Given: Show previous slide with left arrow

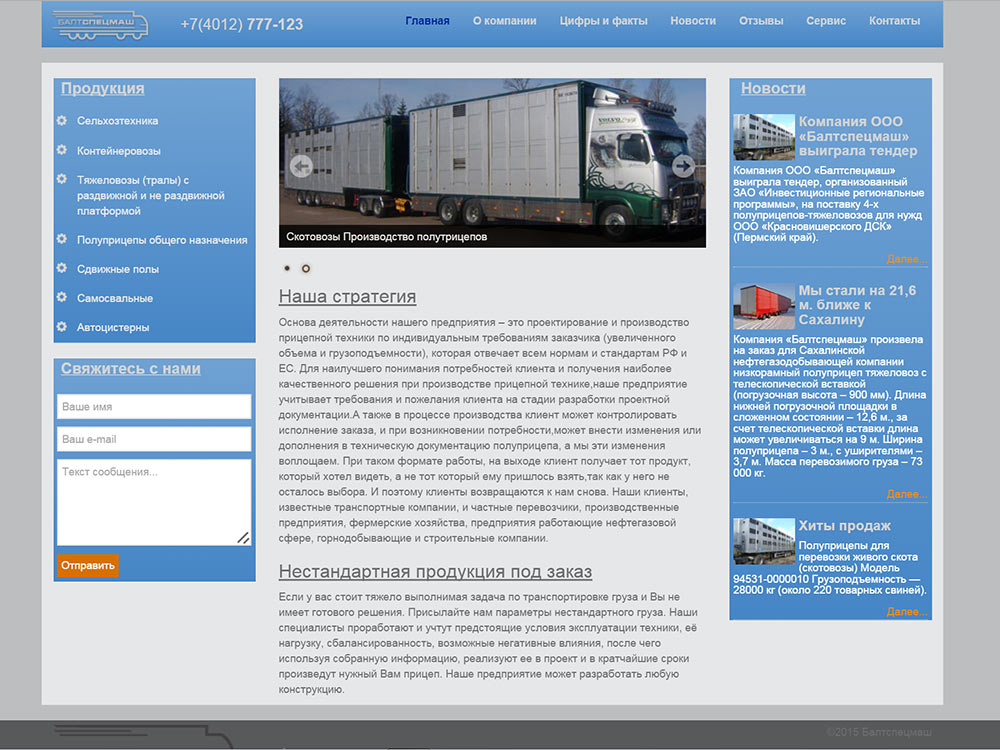Looking at the screenshot, I should coord(301,166).
